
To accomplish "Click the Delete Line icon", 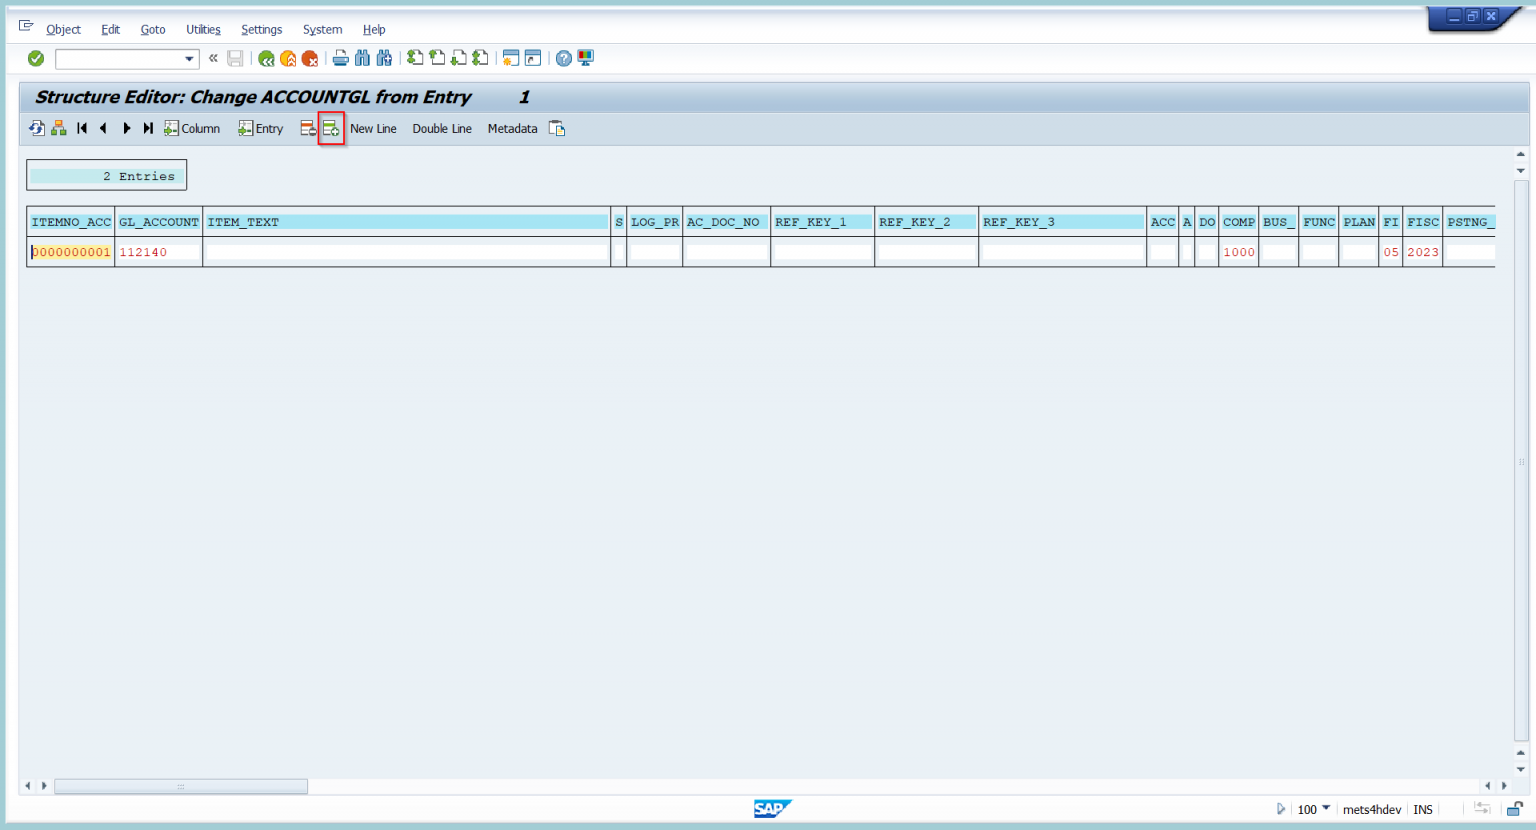I will [x=308, y=128].
